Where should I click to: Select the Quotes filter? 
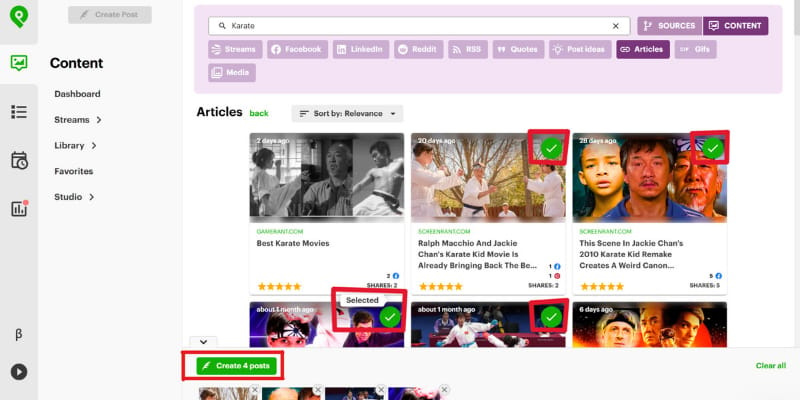tap(518, 49)
